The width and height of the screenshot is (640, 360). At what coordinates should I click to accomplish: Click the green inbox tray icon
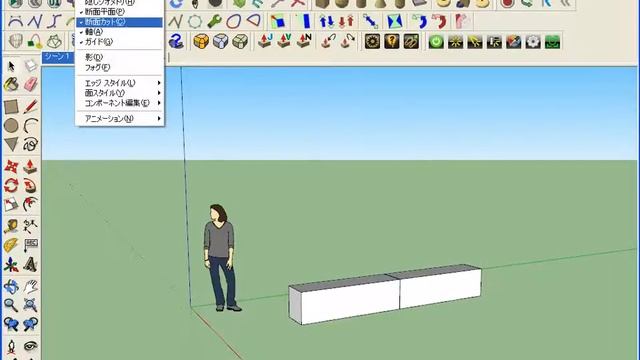tap(552, 42)
